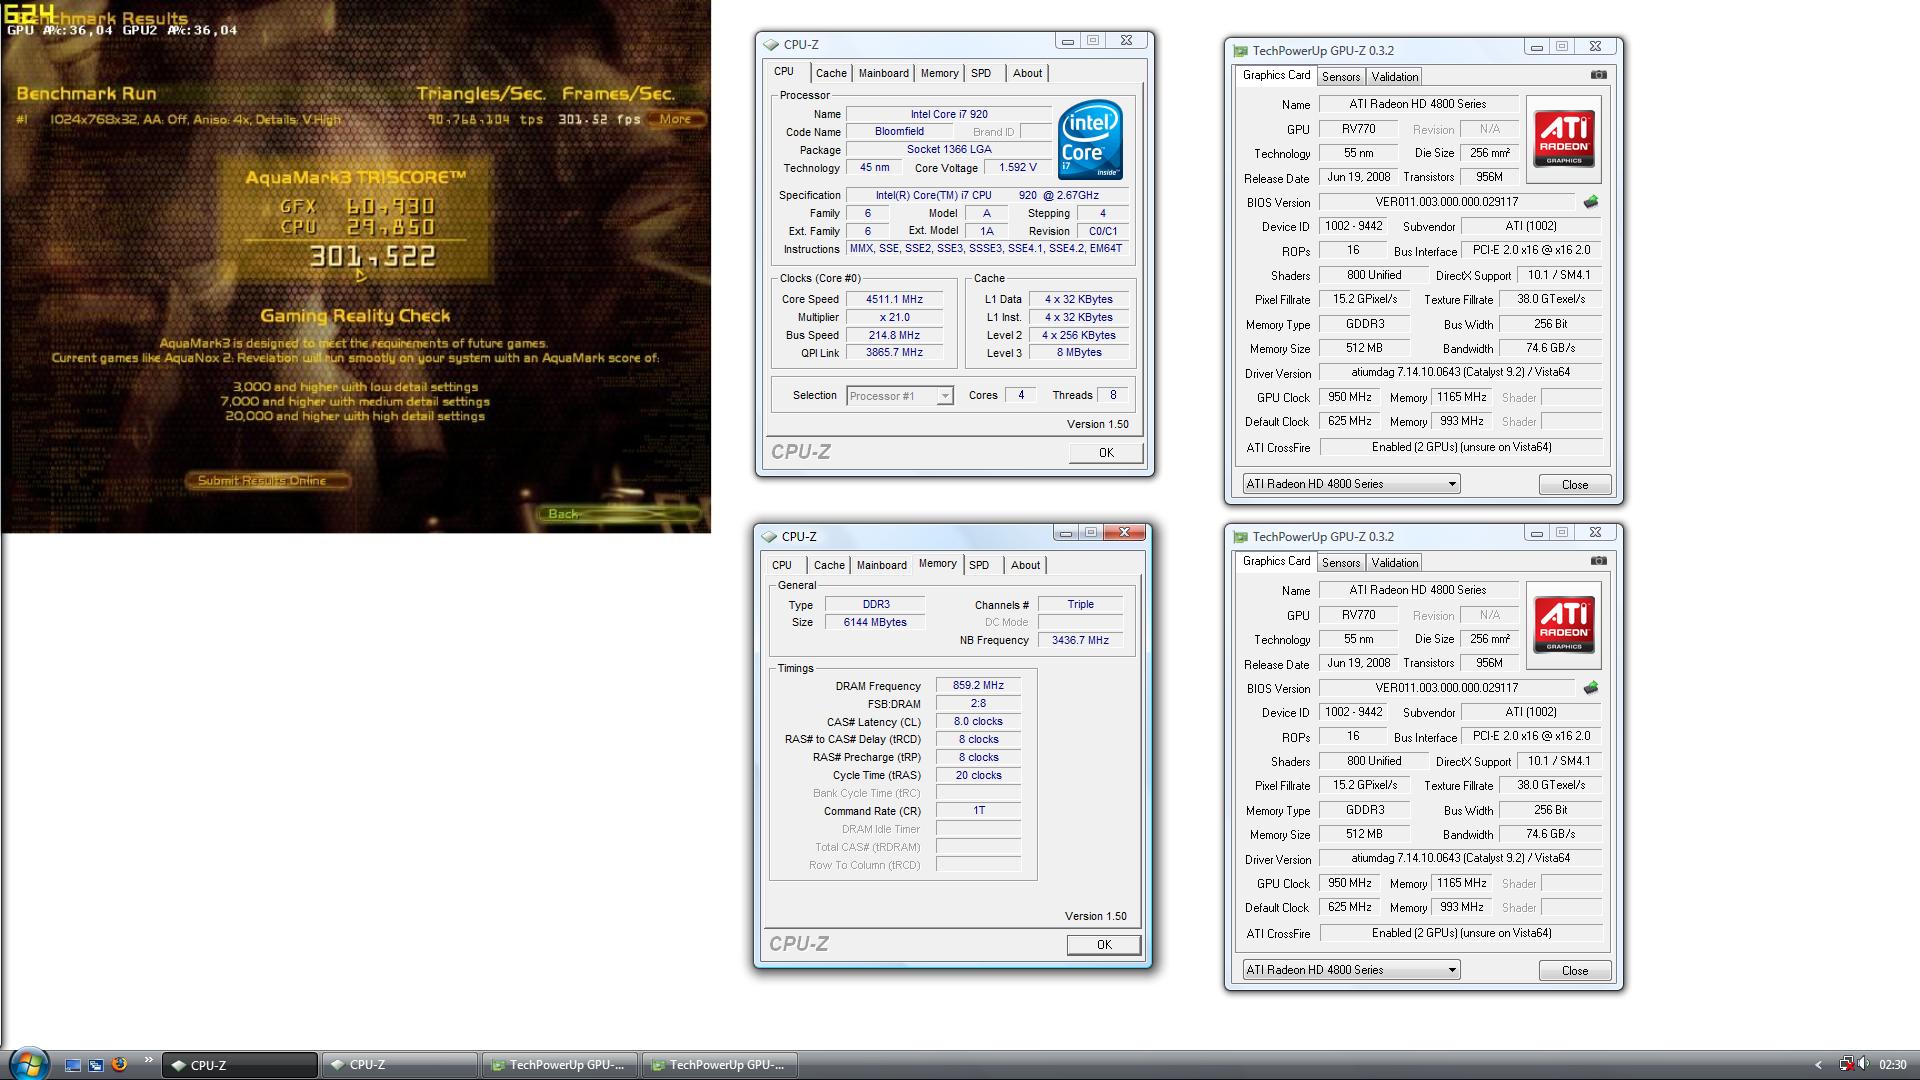Click OK in the top CPU-Z window
Screen dimensions: 1920x1080
(1106, 453)
